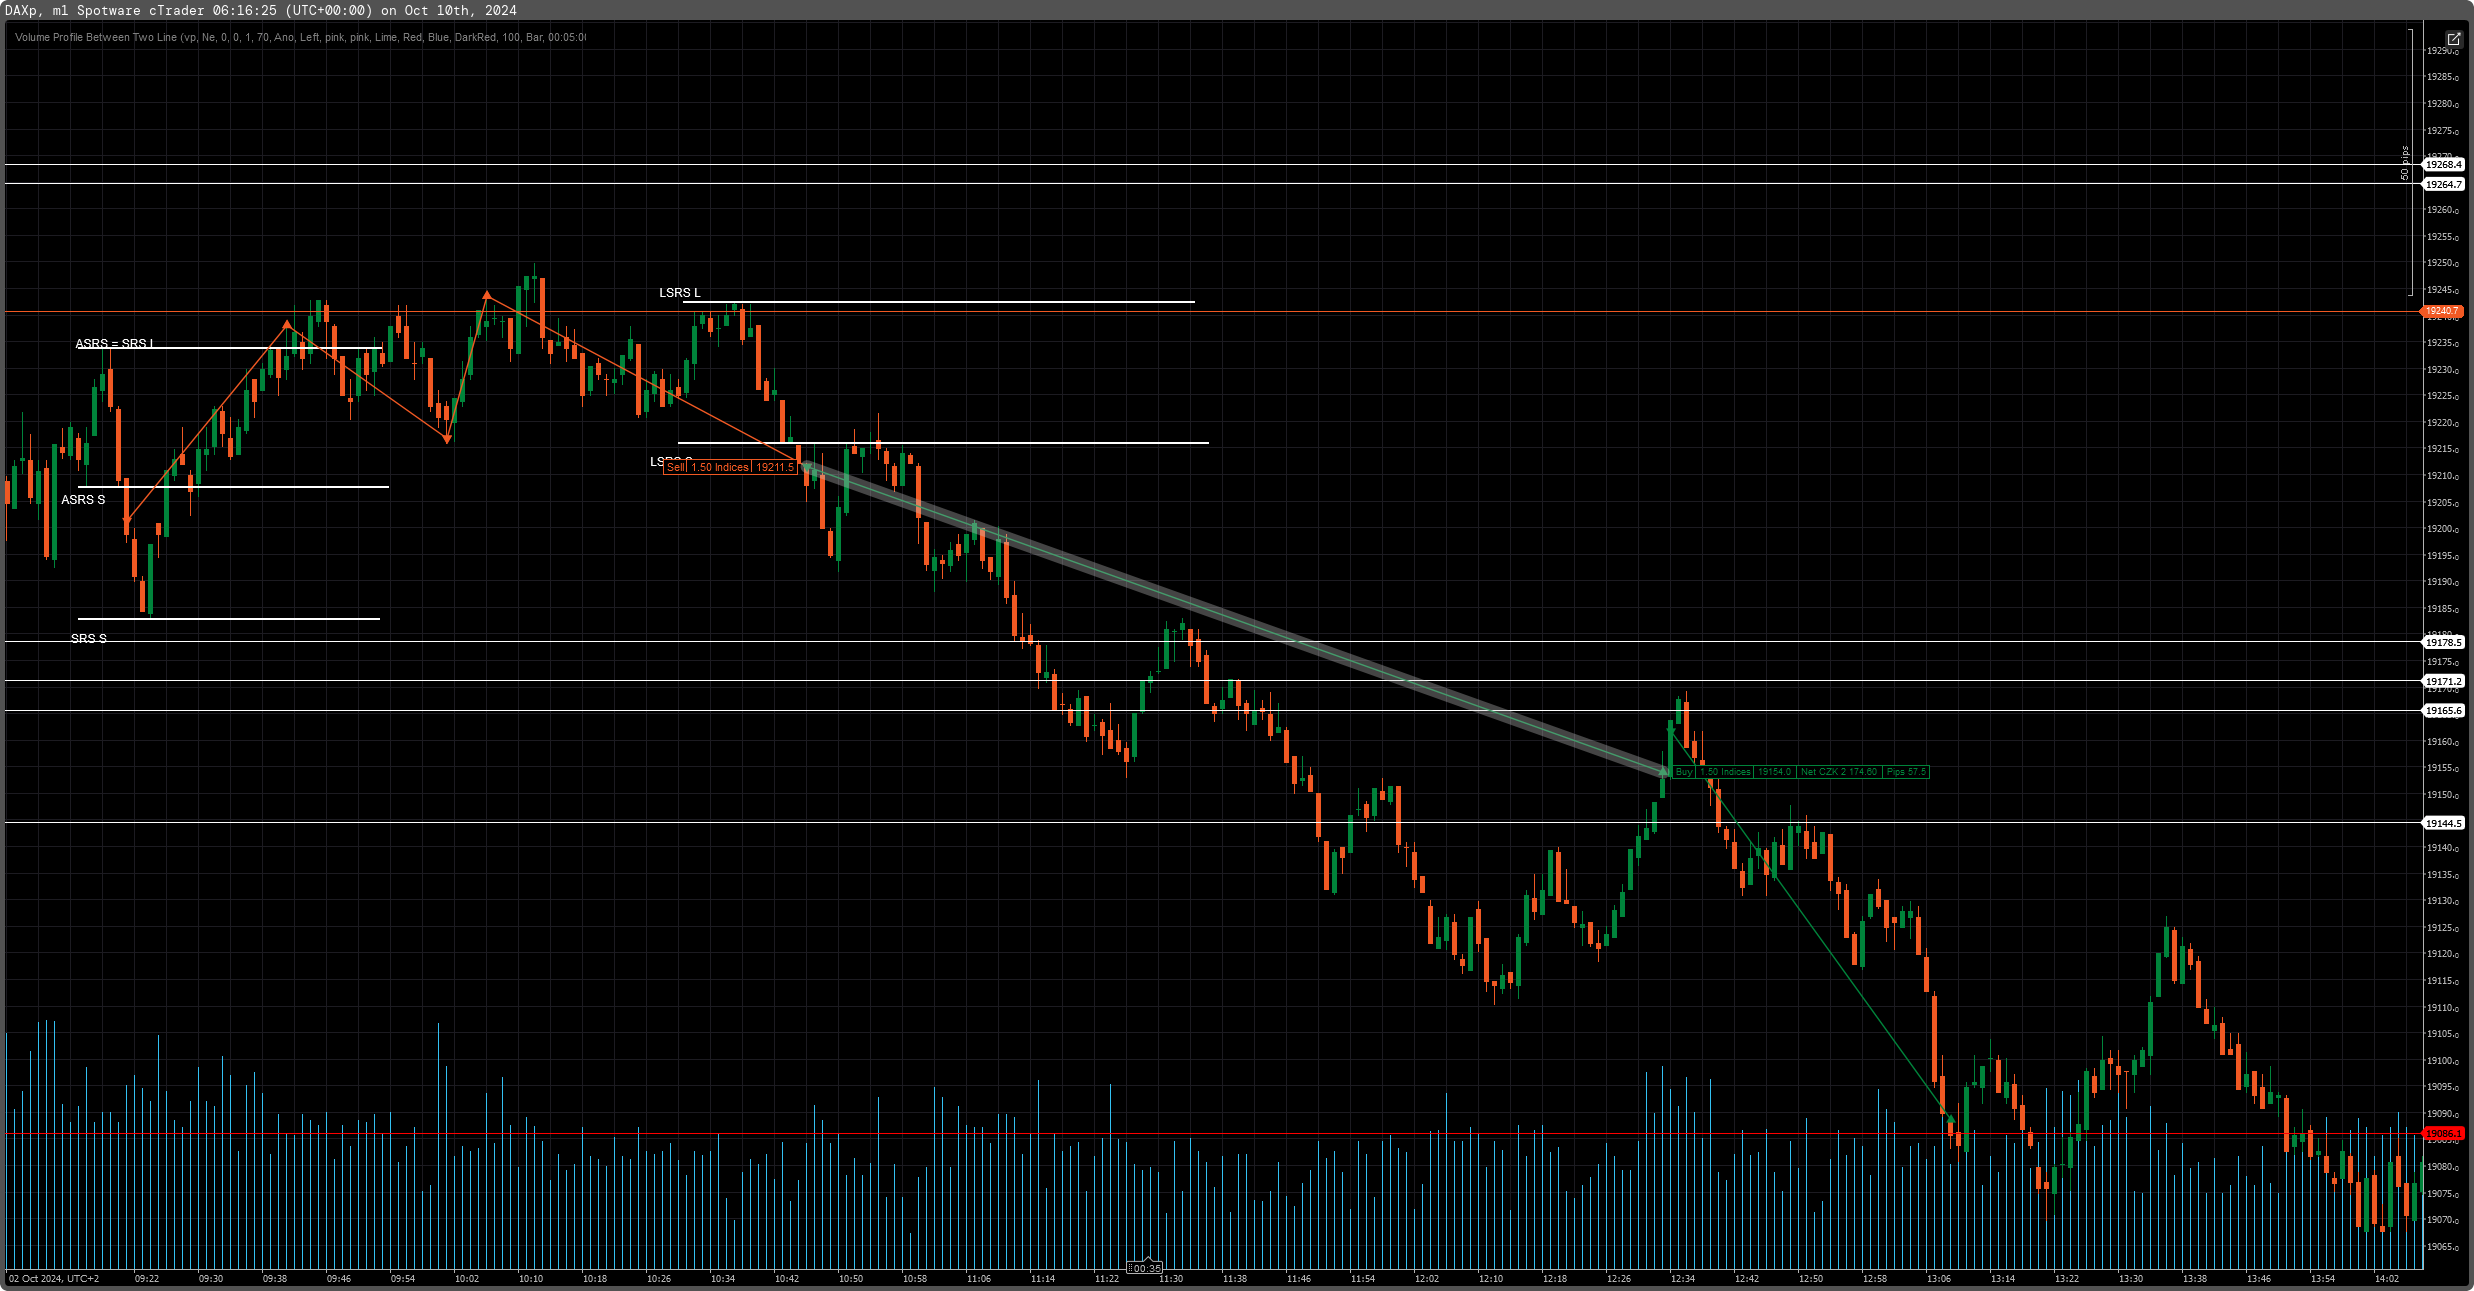Select the SRS S text label
Screen dimensions: 2474x1291
89,639
